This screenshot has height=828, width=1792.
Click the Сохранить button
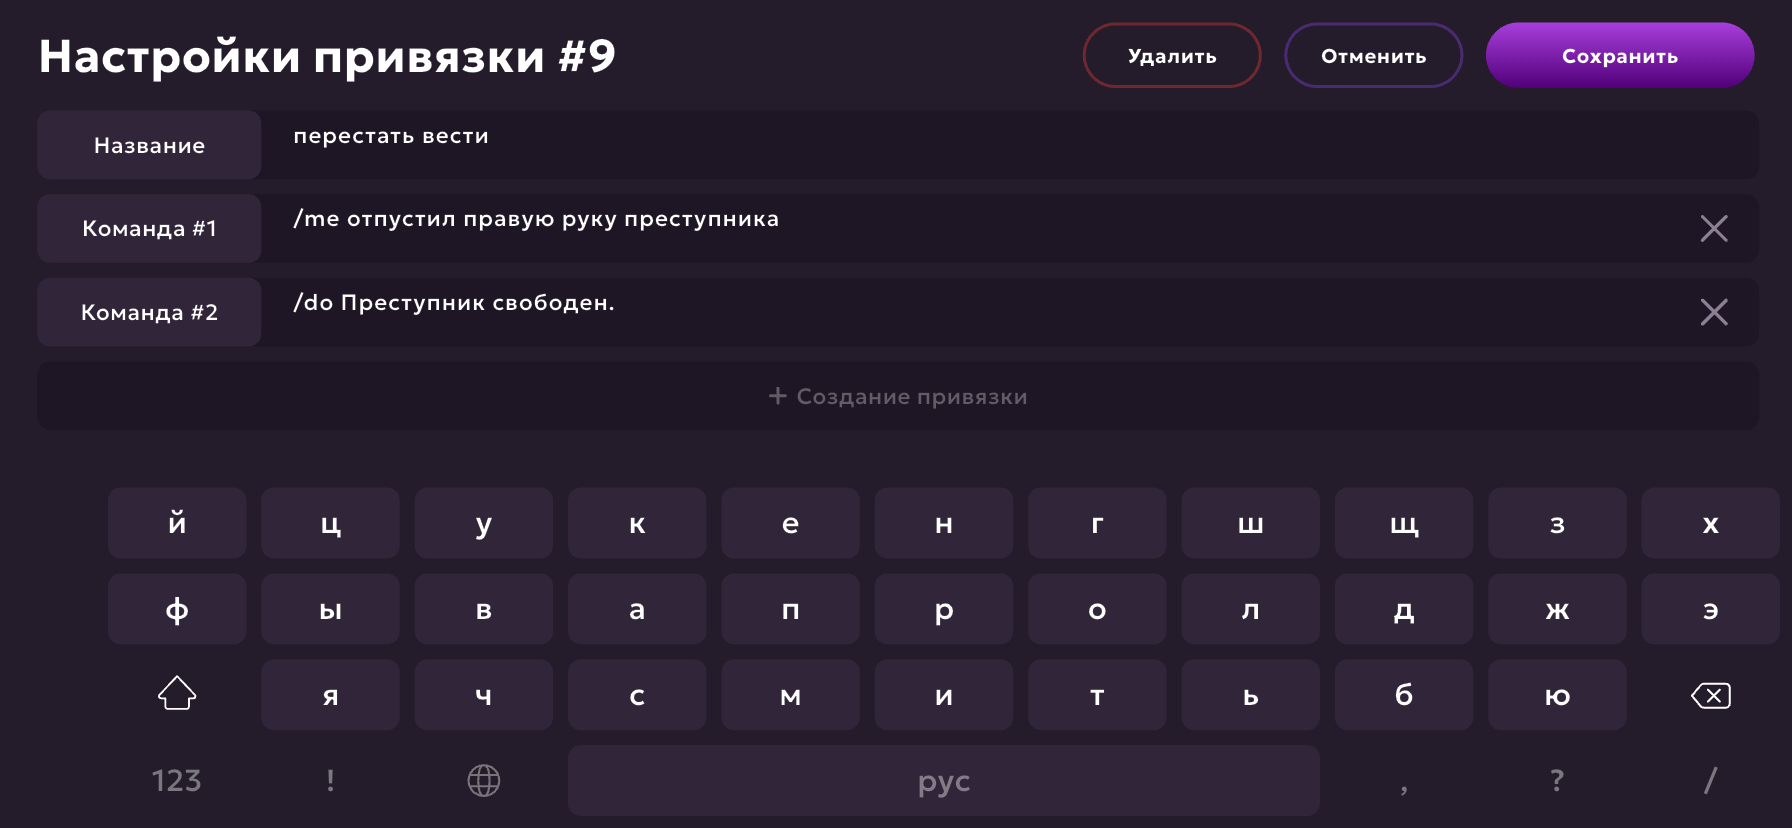pos(1619,56)
